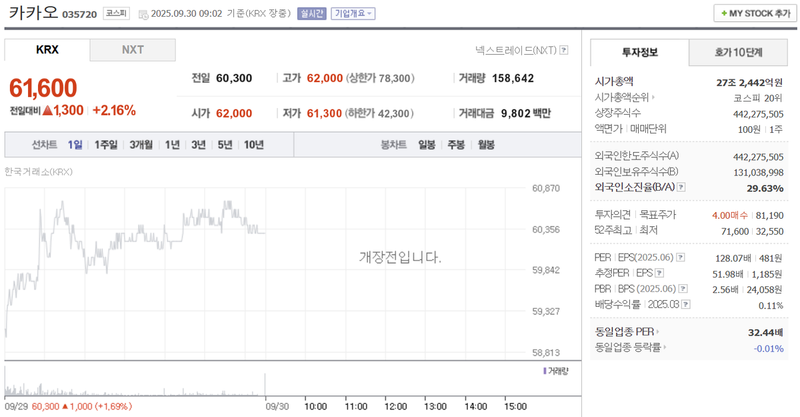Click the 실시간 badge button
The image size is (800, 417).
point(311,14)
